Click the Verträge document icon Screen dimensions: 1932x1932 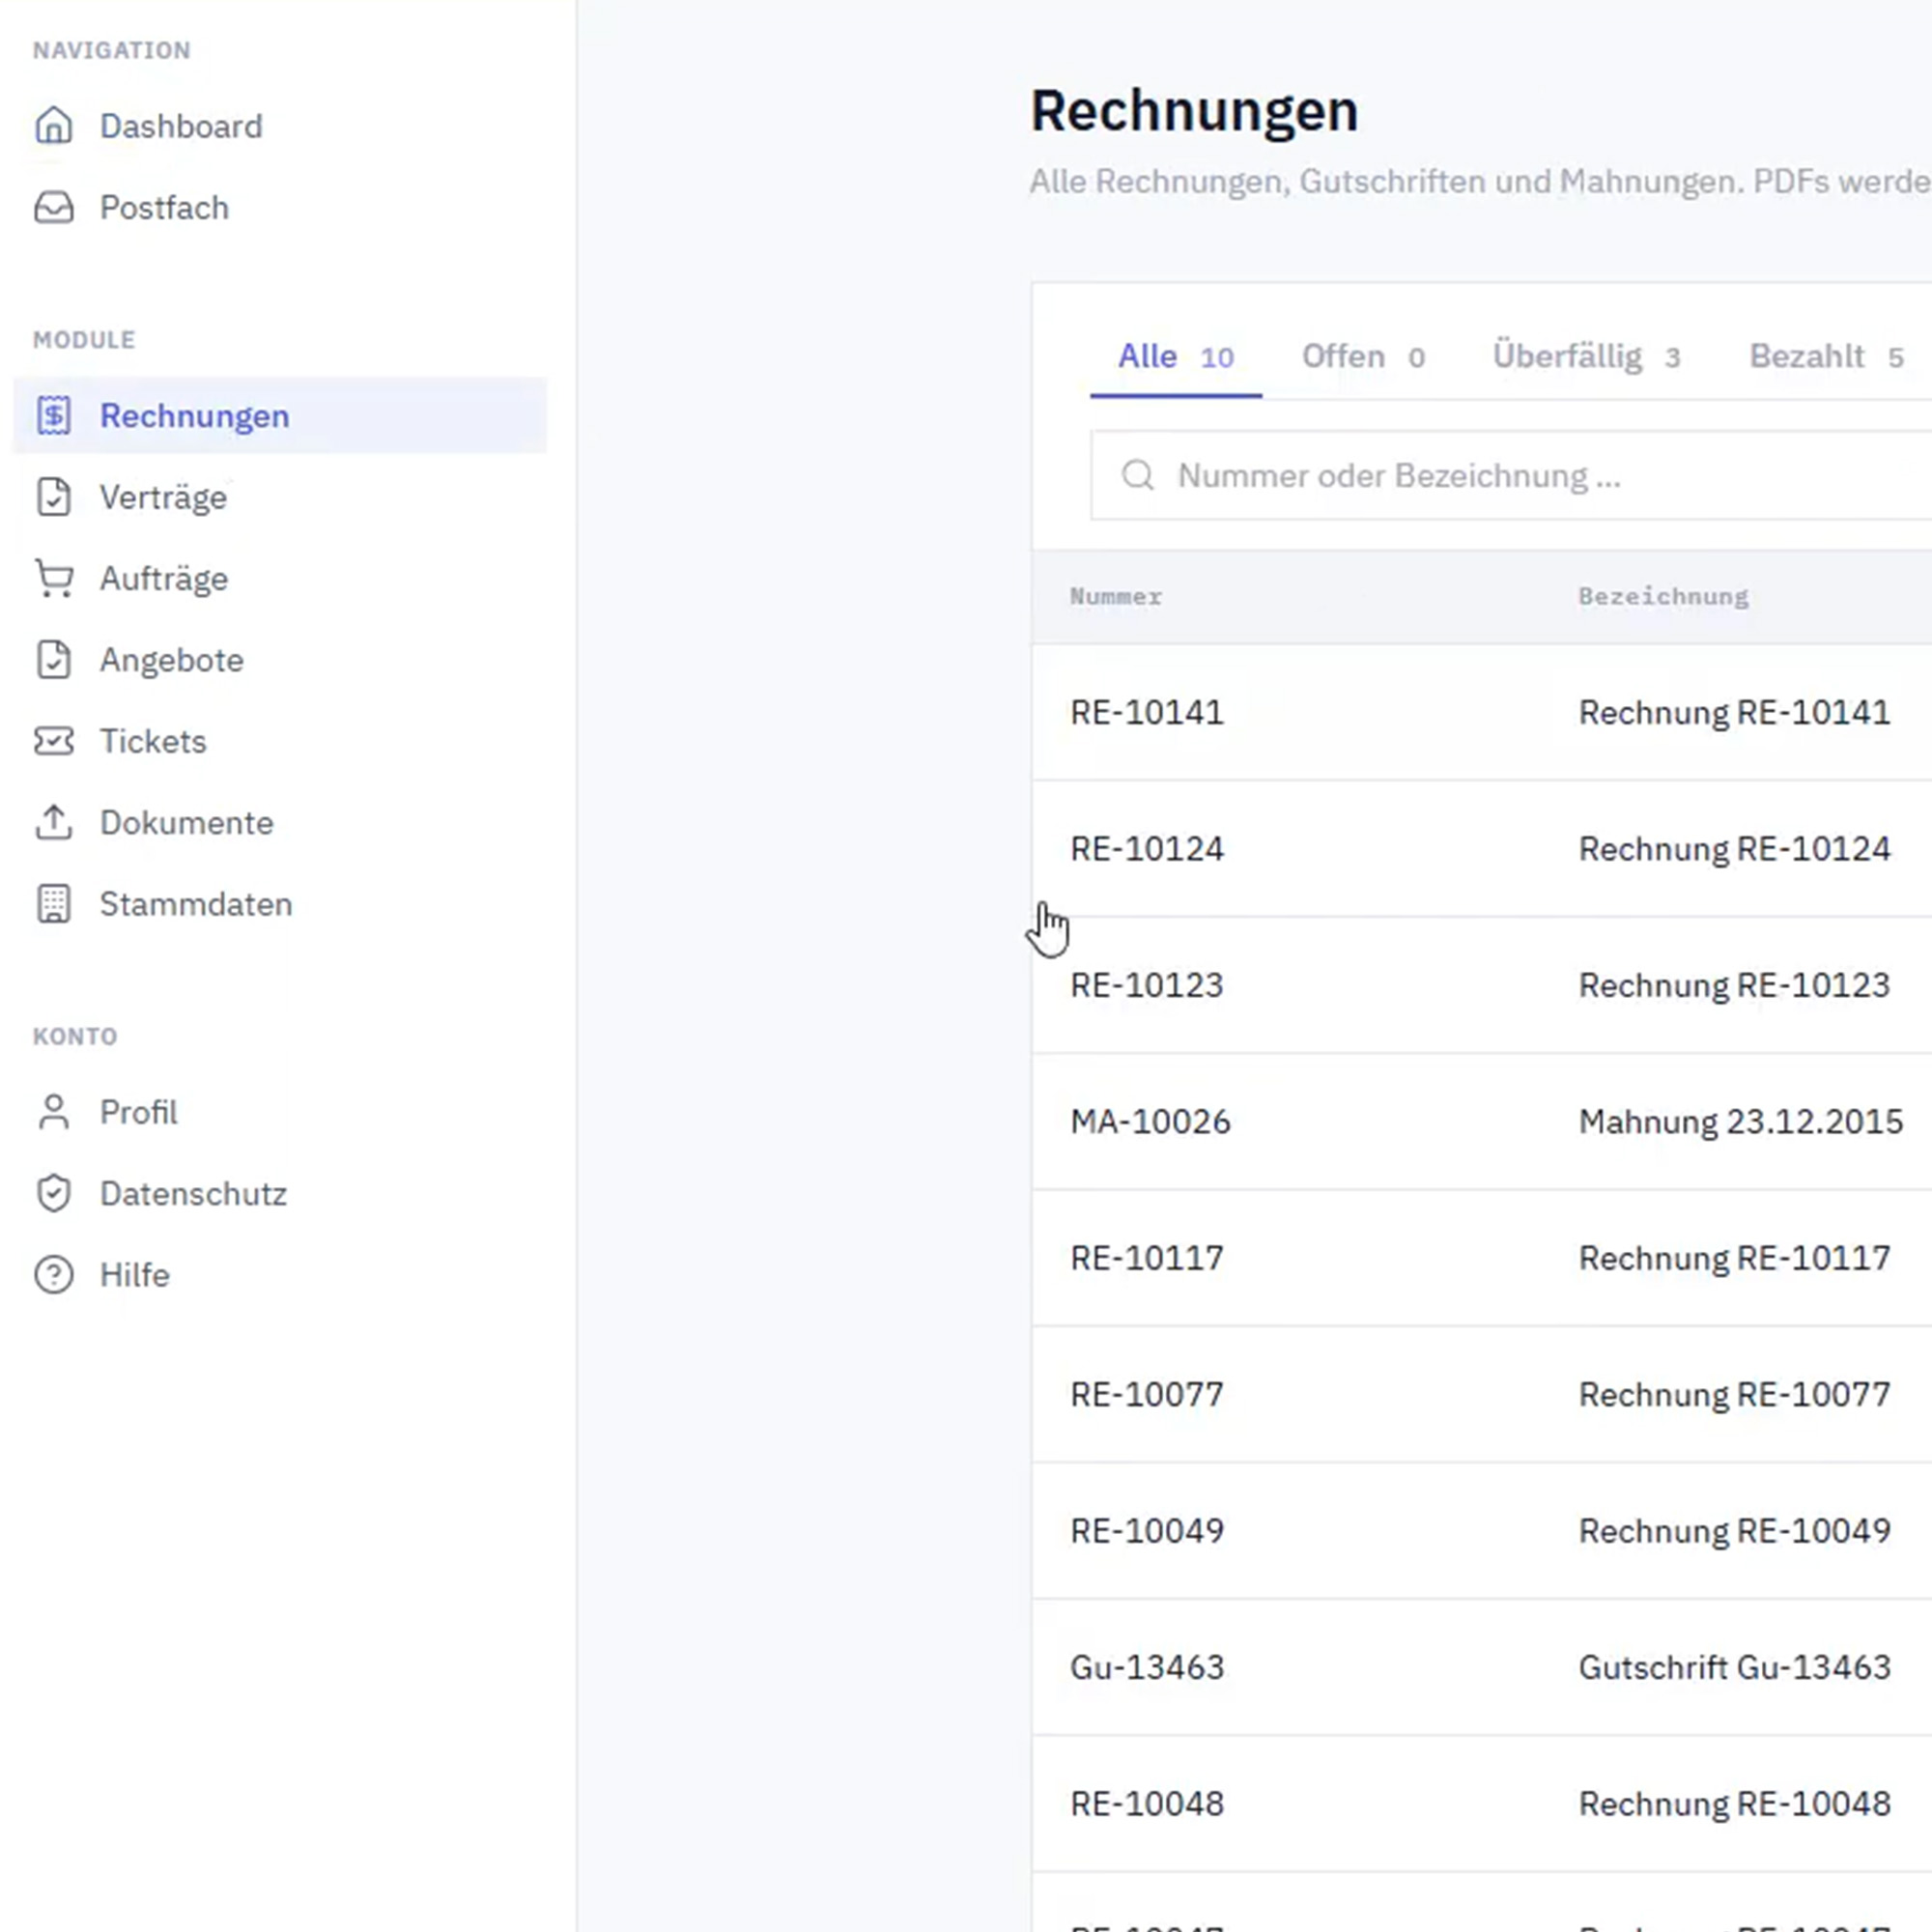click(54, 497)
